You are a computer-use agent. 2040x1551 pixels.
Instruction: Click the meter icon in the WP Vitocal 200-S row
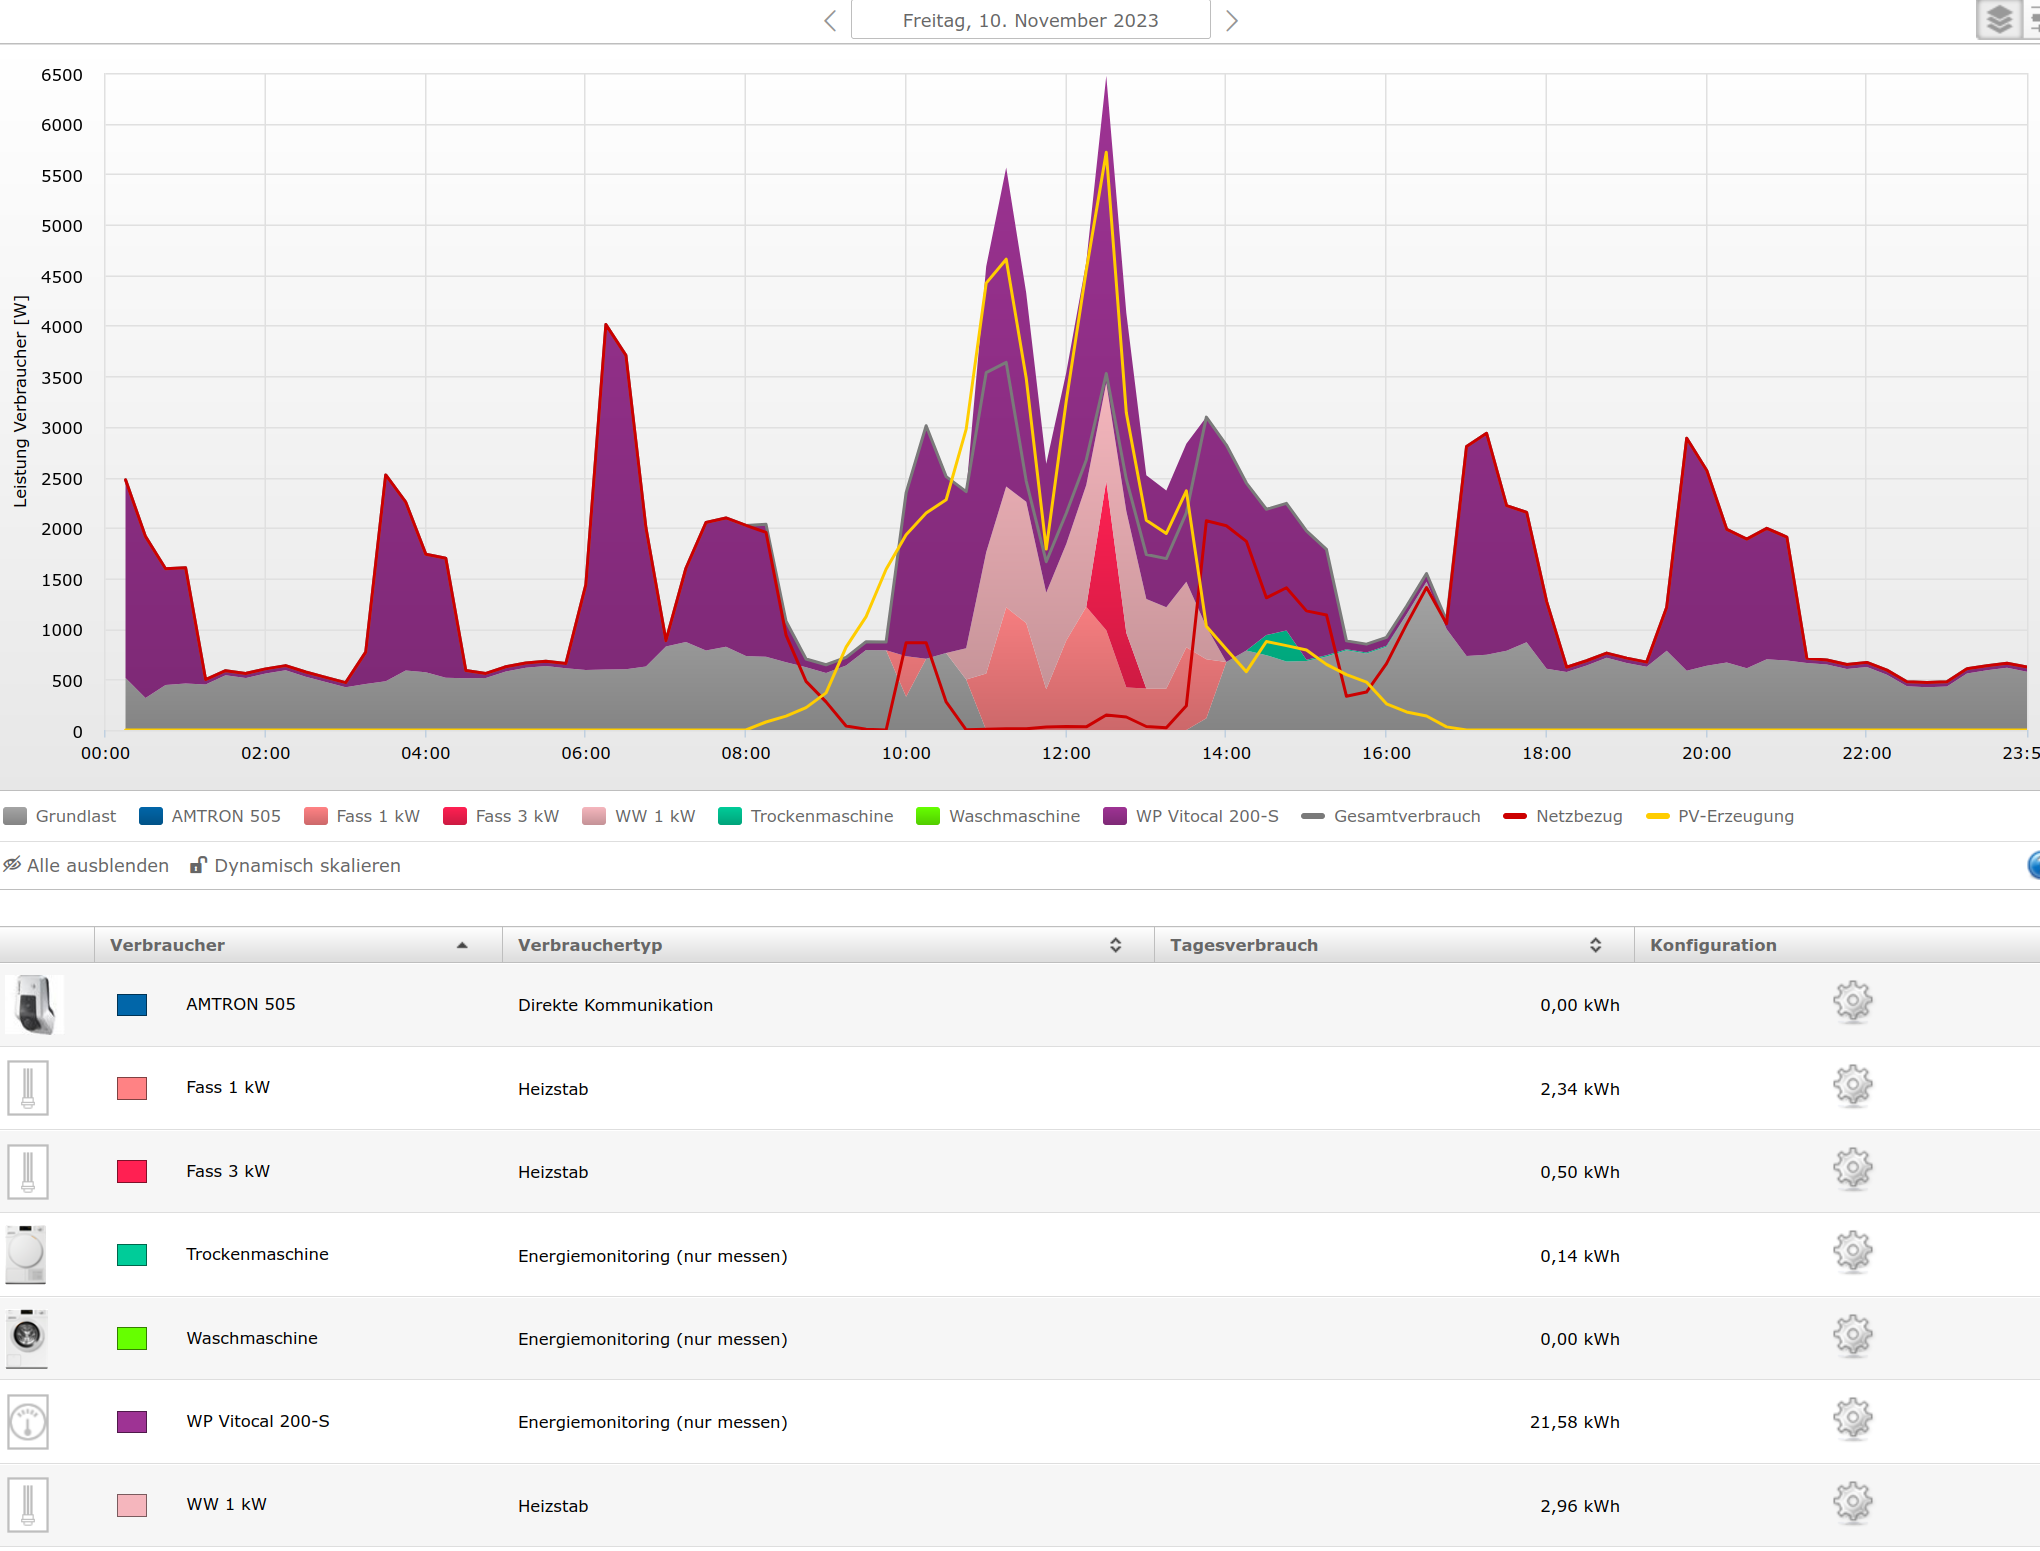(x=28, y=1422)
